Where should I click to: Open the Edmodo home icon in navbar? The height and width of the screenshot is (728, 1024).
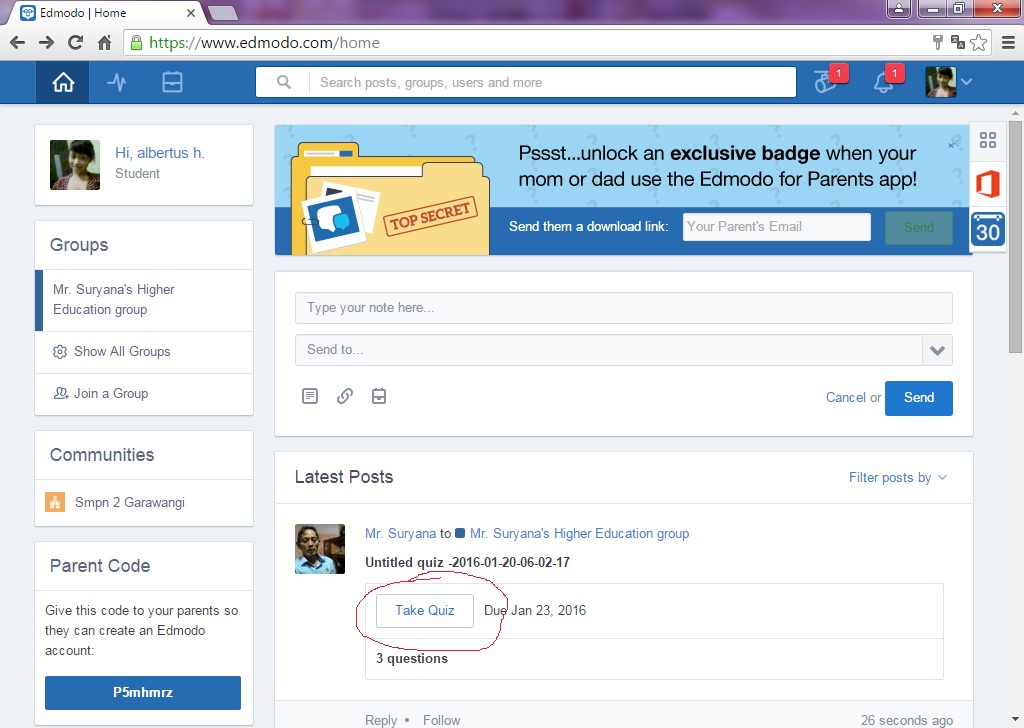pos(63,82)
